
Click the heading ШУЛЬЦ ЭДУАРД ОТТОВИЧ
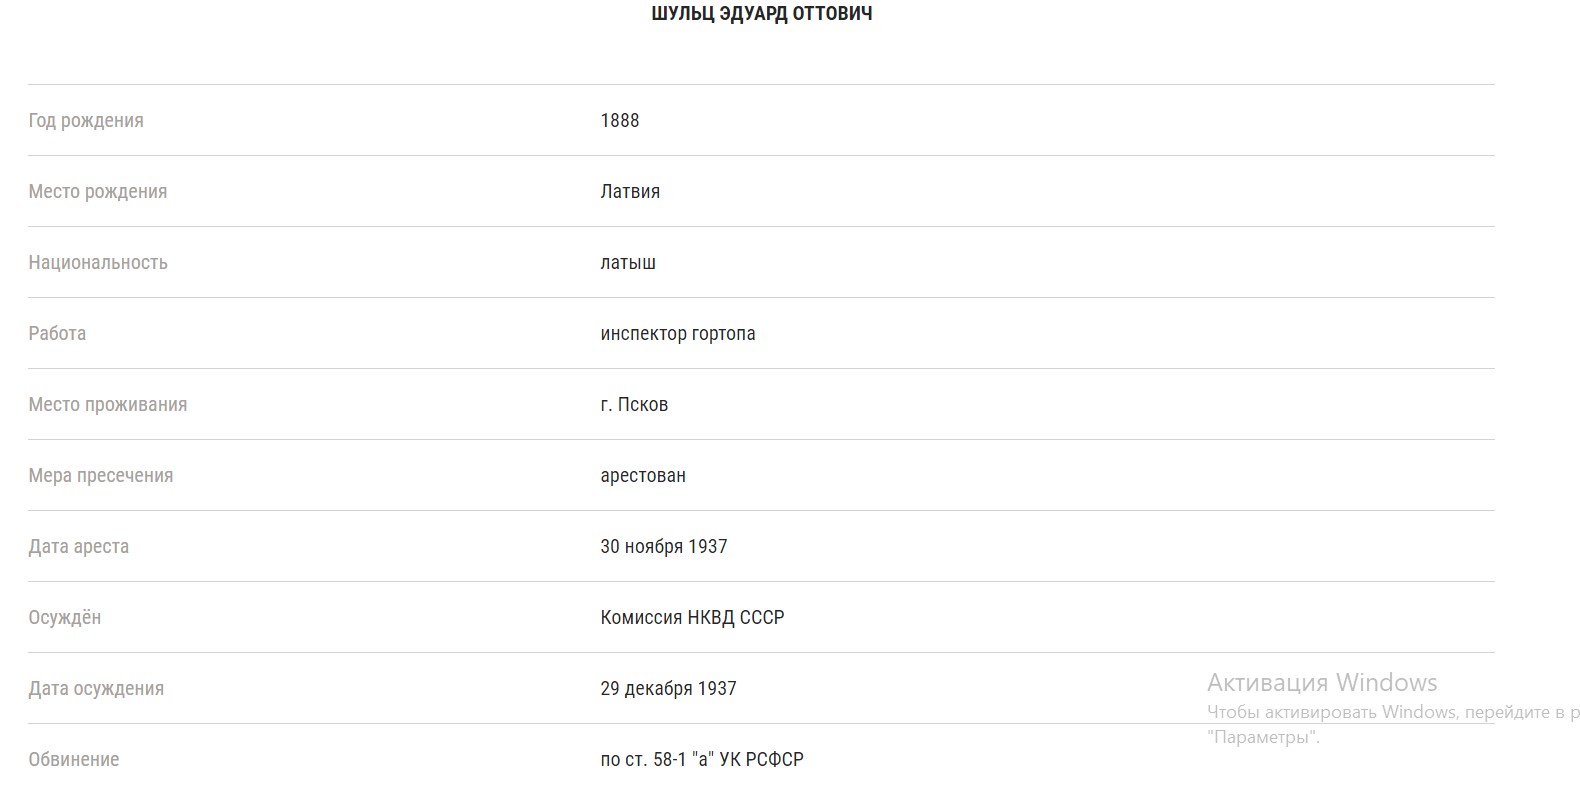[761, 14]
